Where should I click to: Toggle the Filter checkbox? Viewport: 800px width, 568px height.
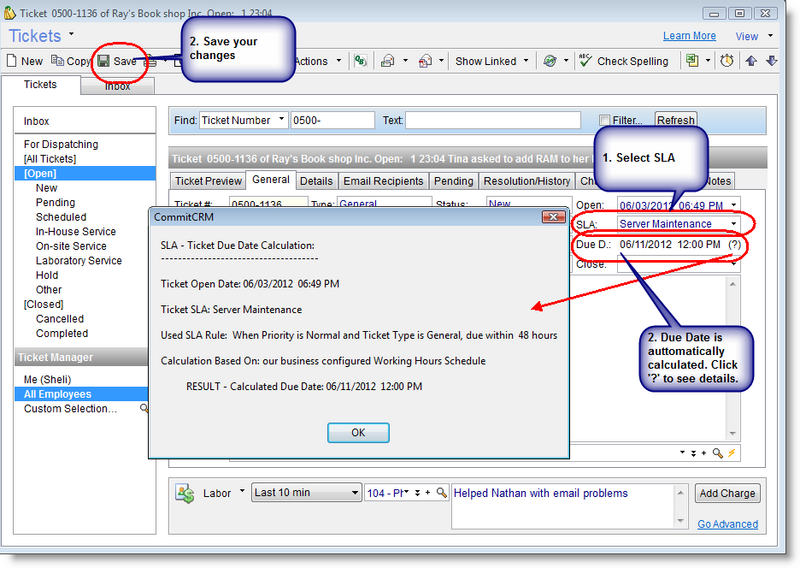(x=604, y=120)
